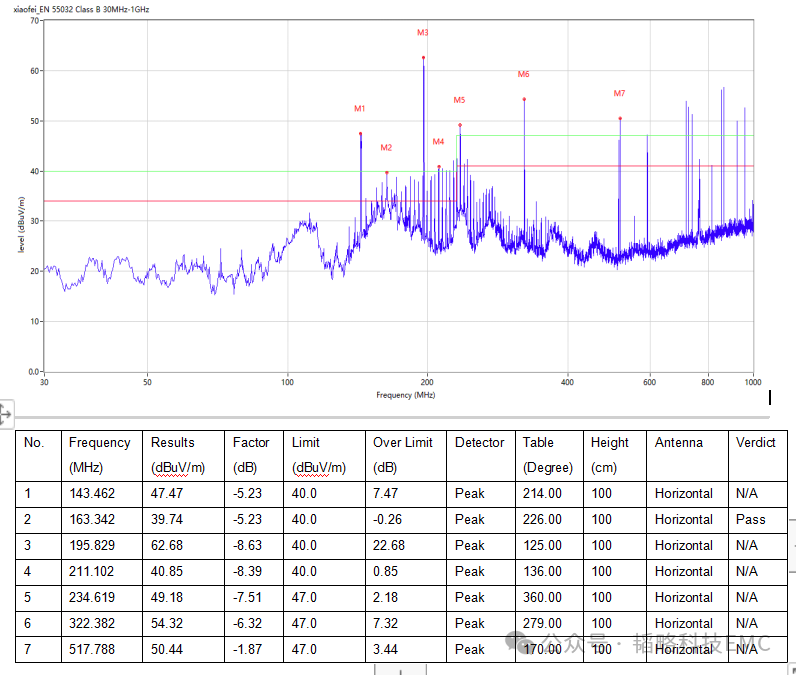This screenshot has height=675, width=796.
Task: Click the 22.68 over limit cell
Action: click(x=391, y=545)
